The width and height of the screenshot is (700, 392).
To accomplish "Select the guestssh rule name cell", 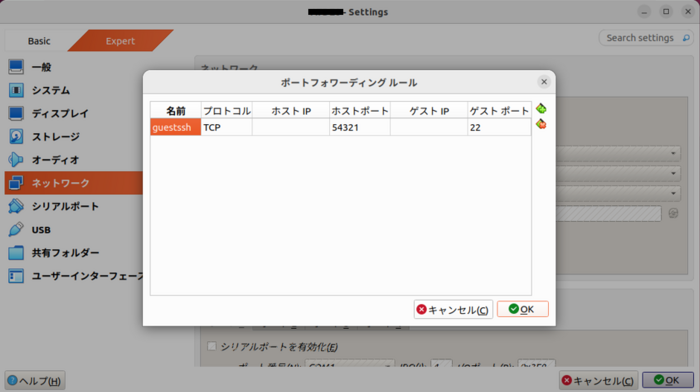I will [175, 127].
